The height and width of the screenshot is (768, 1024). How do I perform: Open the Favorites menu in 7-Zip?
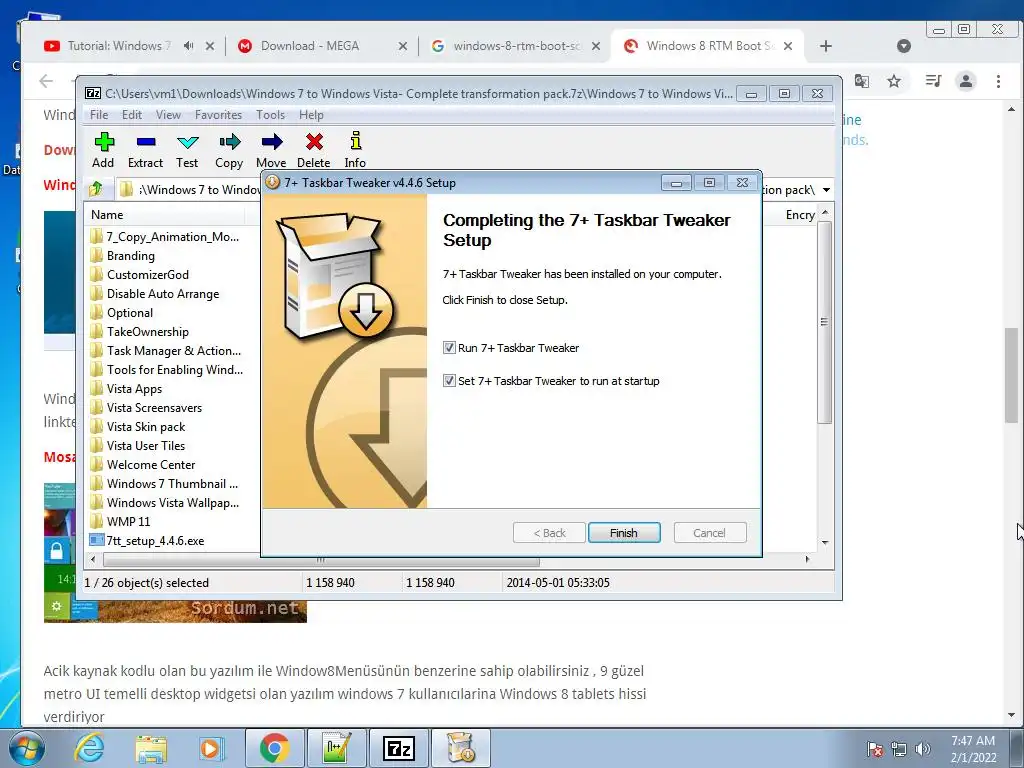coord(218,115)
